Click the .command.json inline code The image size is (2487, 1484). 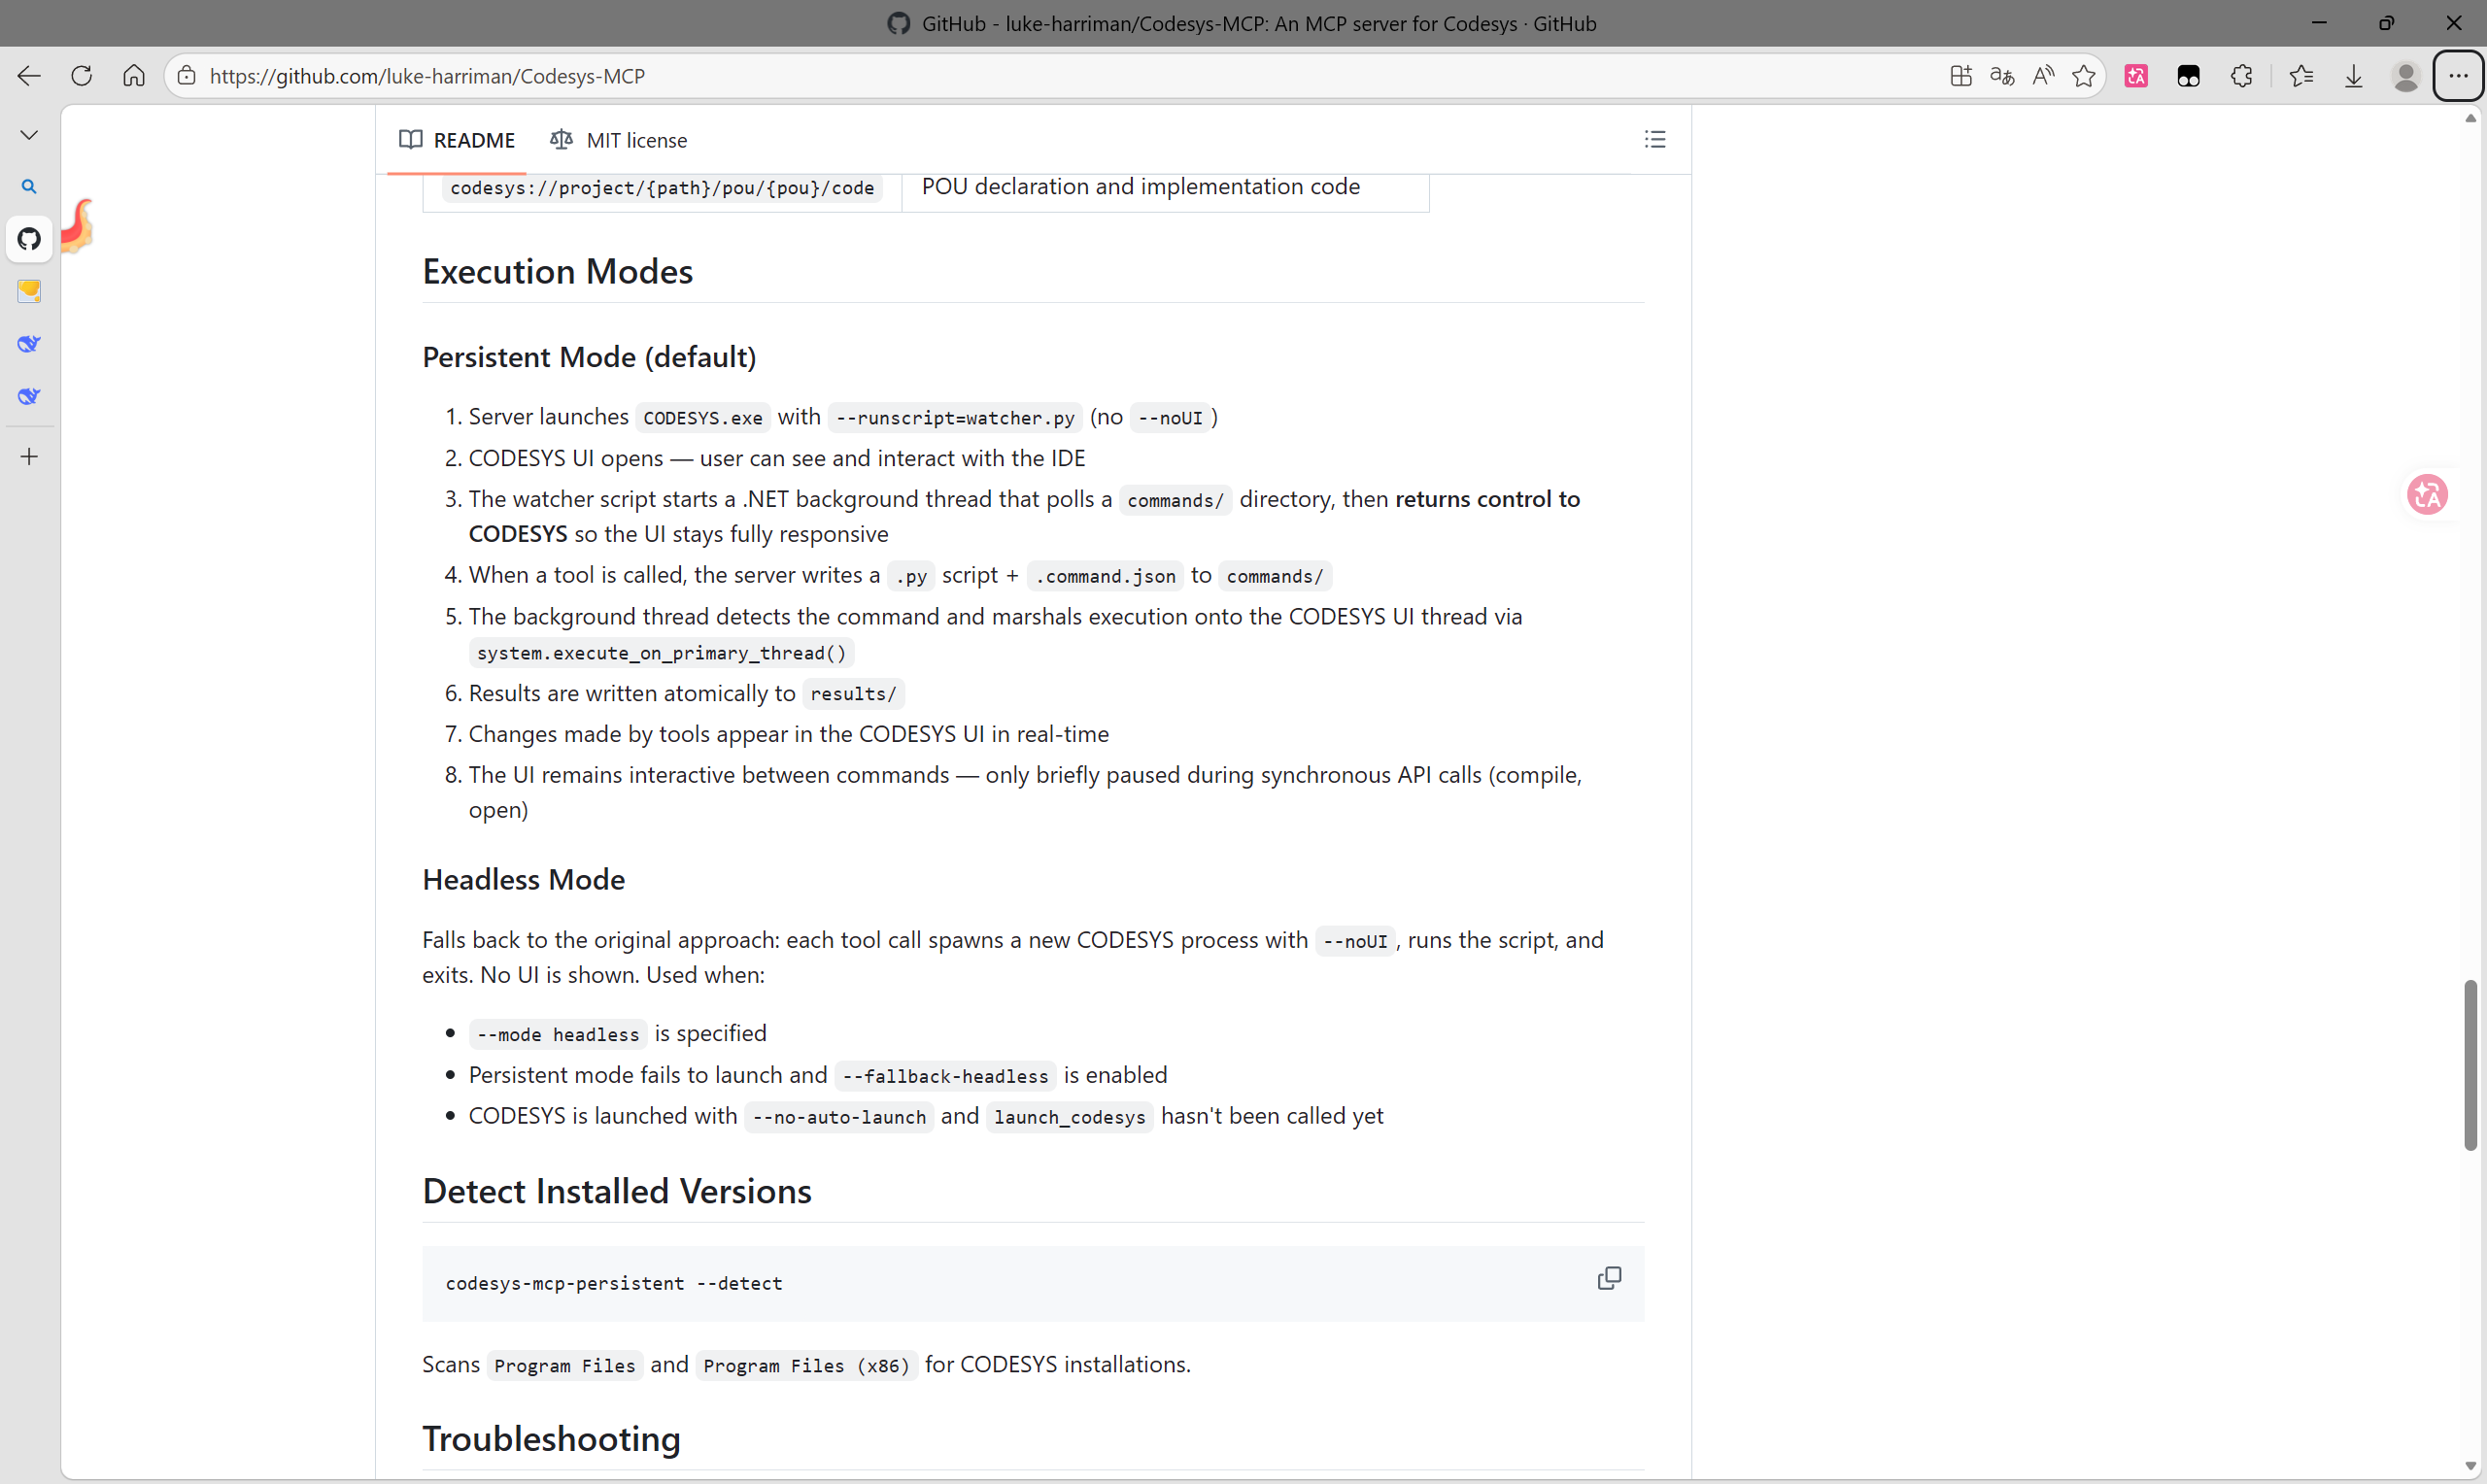1105,576
